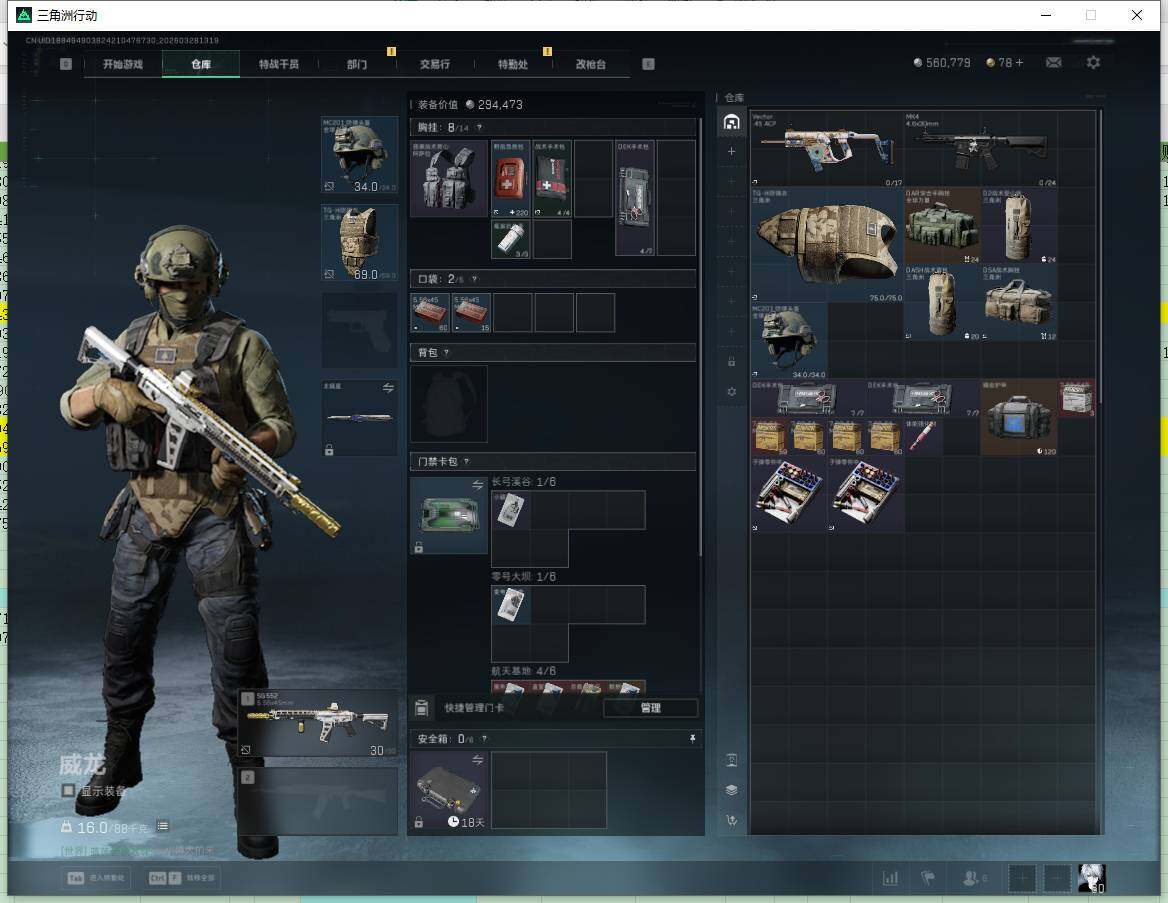
Task: Show help for 口袋 pockets
Action: pyautogui.click(x=474, y=279)
